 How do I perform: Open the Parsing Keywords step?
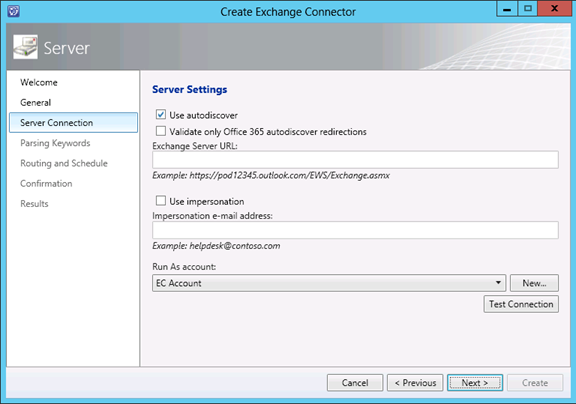[55, 143]
